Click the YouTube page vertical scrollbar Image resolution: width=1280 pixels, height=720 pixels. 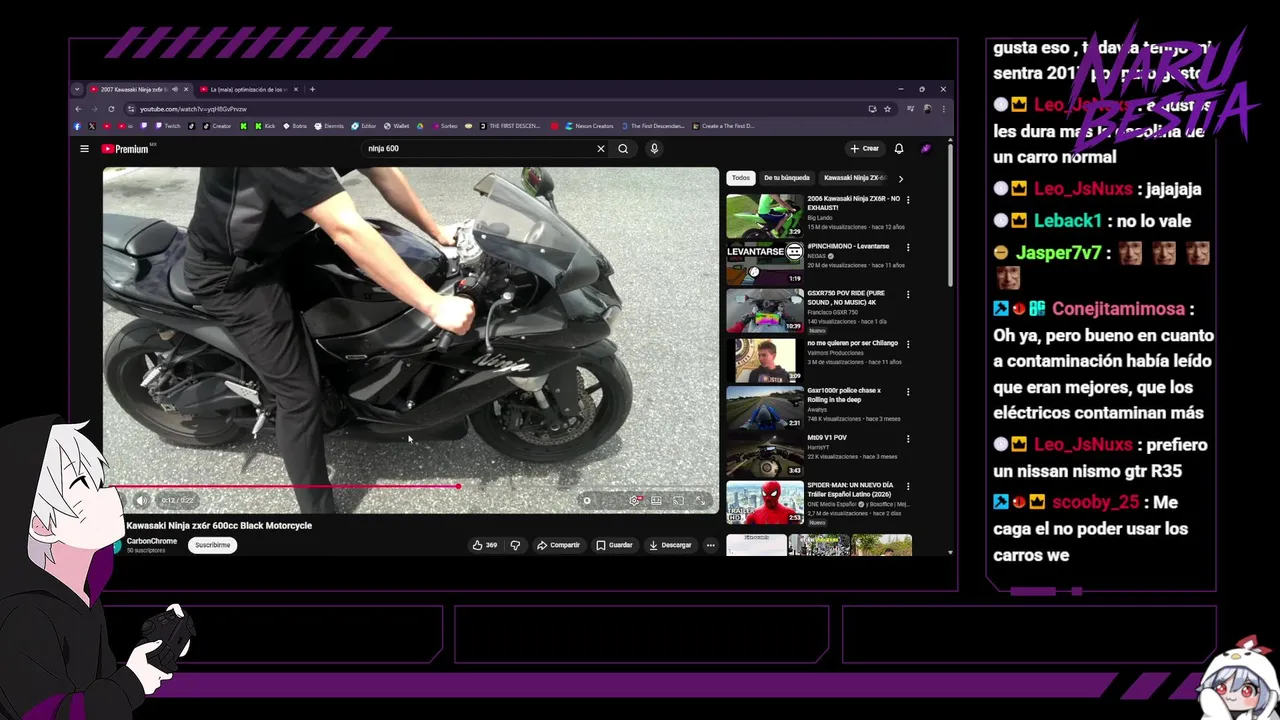950,215
